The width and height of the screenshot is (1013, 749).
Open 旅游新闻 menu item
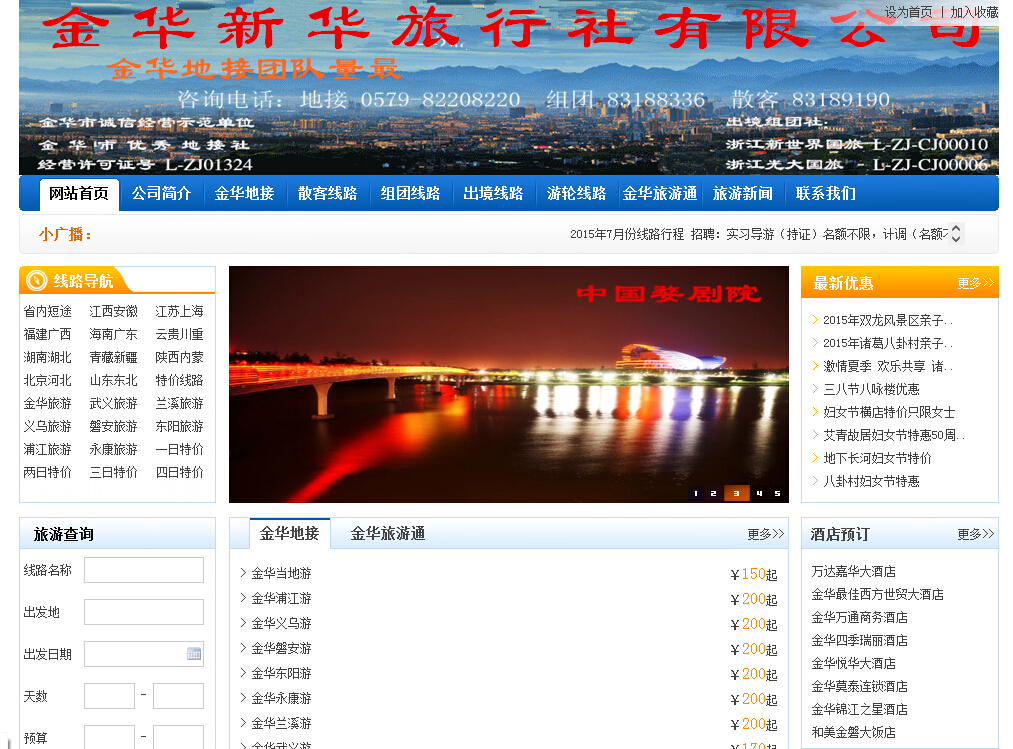tap(742, 193)
